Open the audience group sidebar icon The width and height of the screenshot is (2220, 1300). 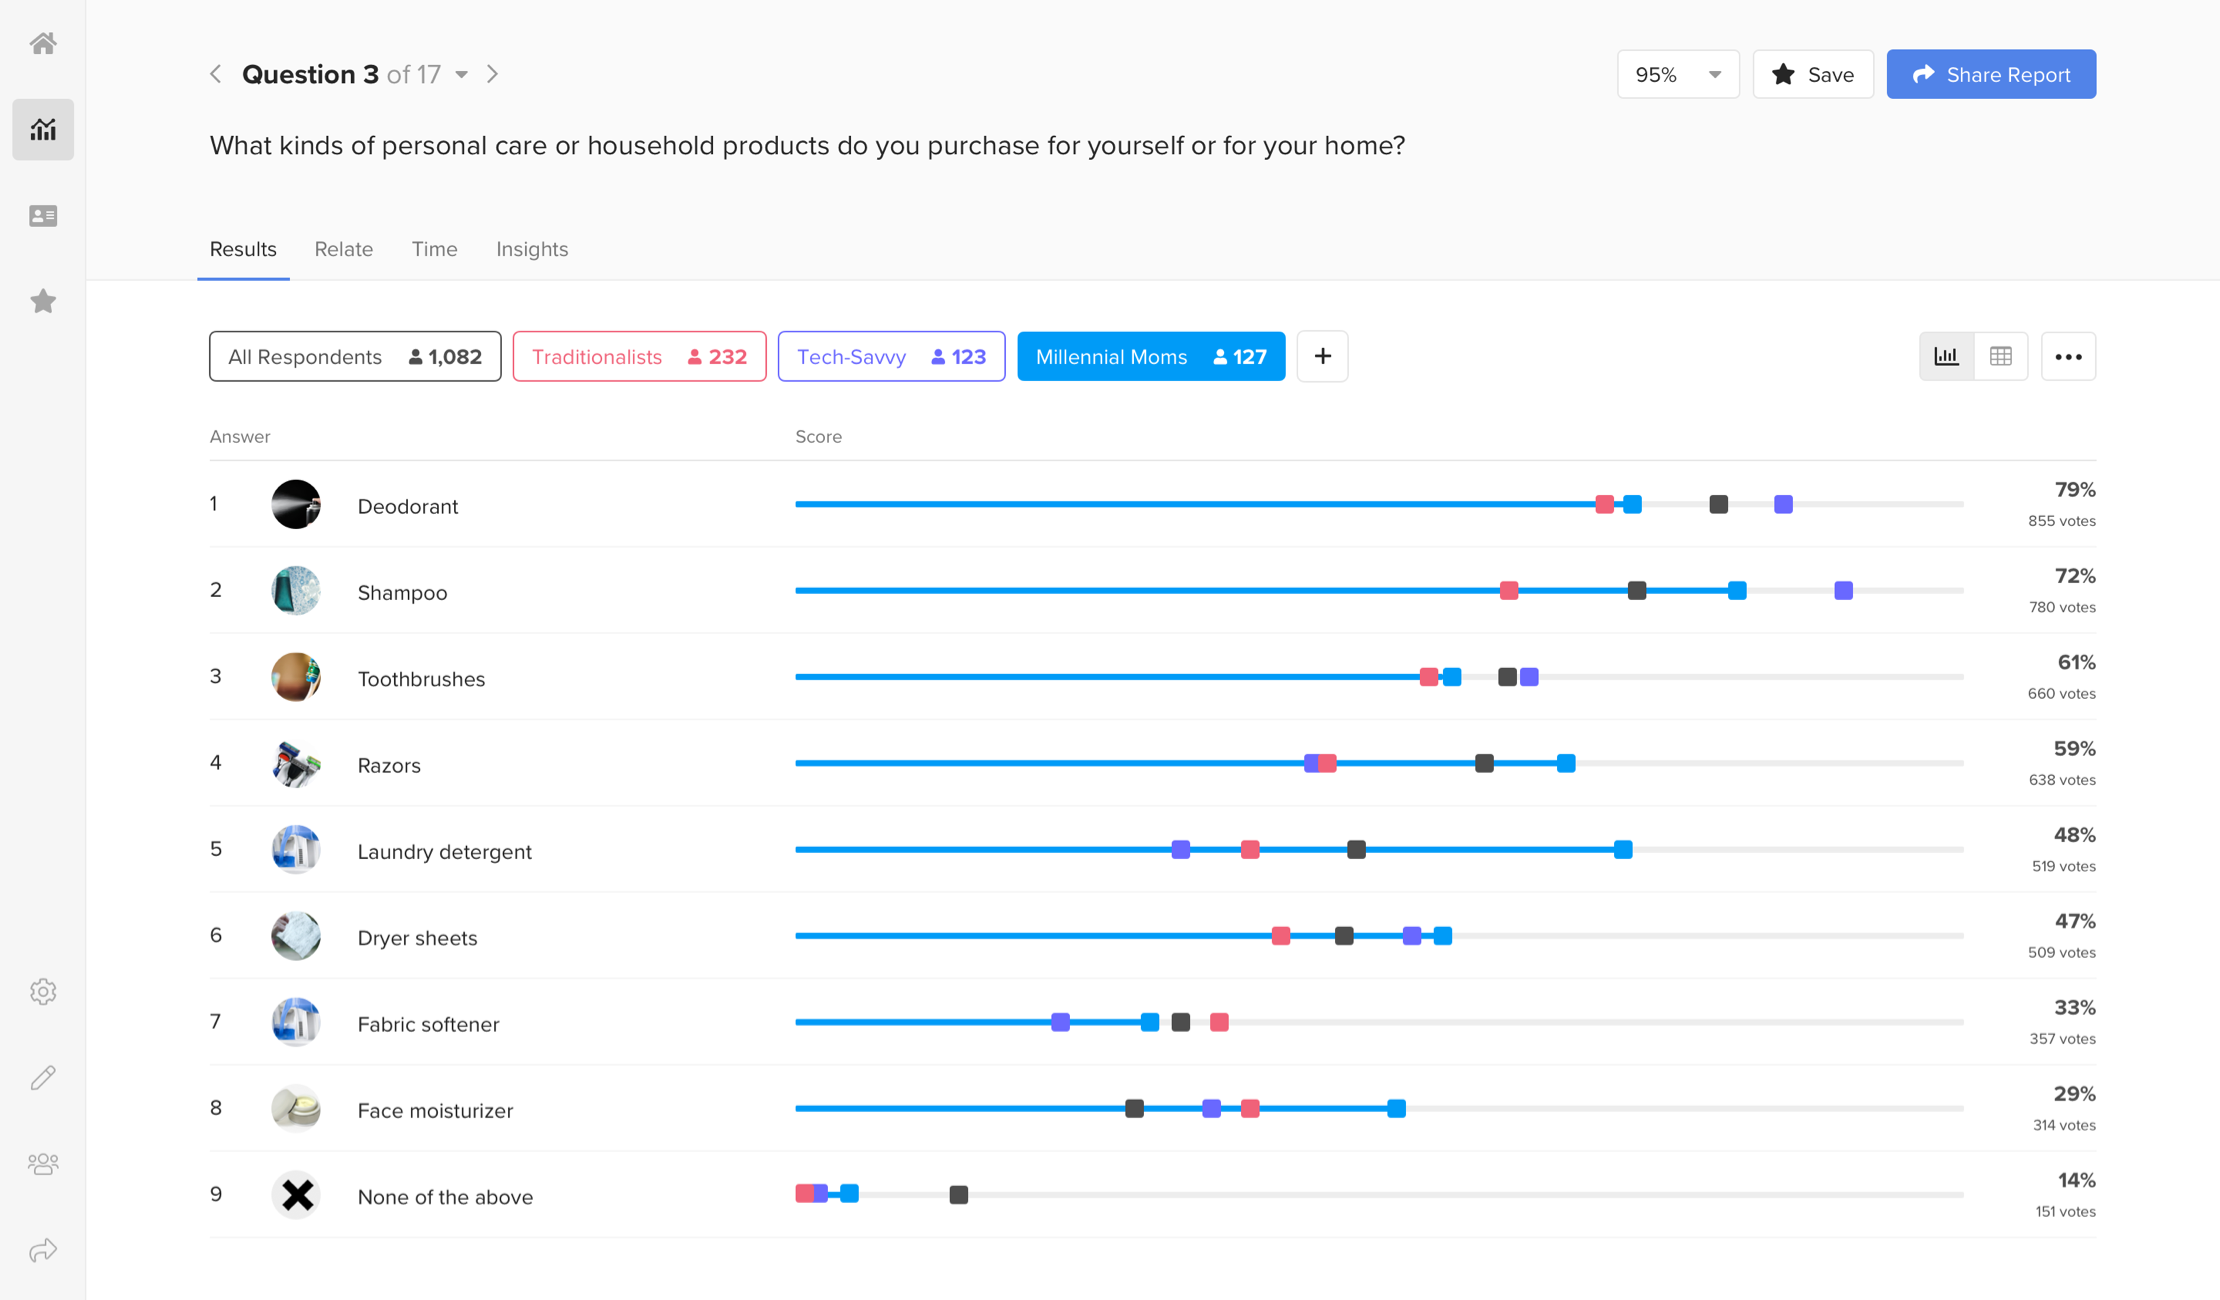coord(43,1164)
